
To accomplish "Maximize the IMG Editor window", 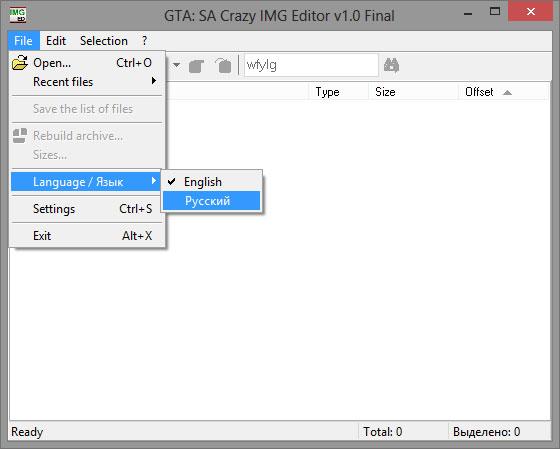I will pos(495,12).
